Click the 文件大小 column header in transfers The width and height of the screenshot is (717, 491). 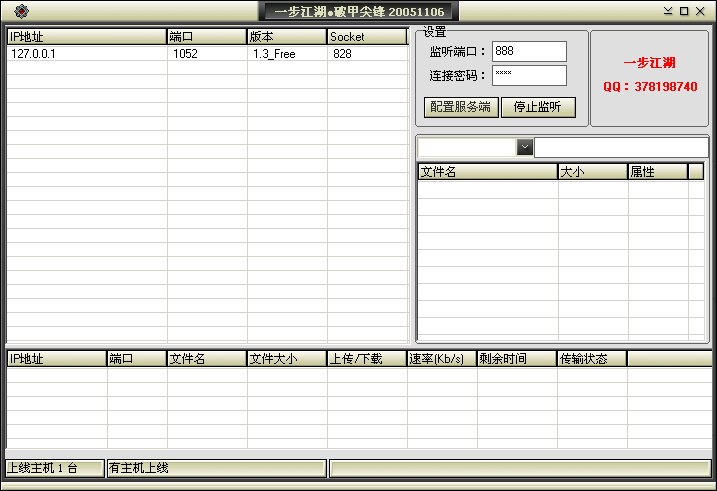click(286, 359)
